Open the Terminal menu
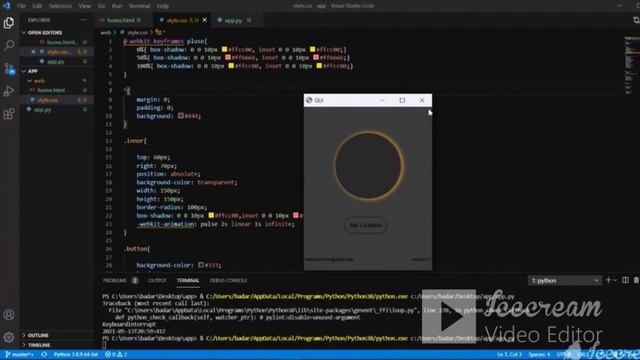The image size is (640, 360). coord(140,6)
